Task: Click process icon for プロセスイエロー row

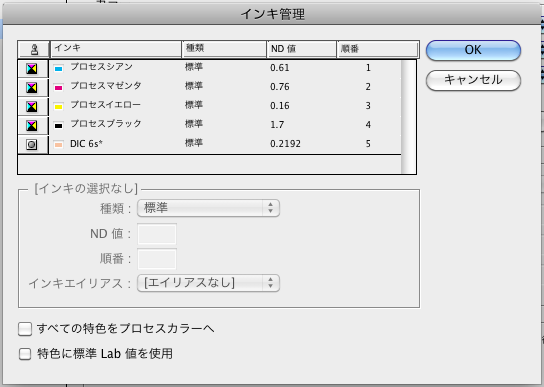Action: point(32,107)
